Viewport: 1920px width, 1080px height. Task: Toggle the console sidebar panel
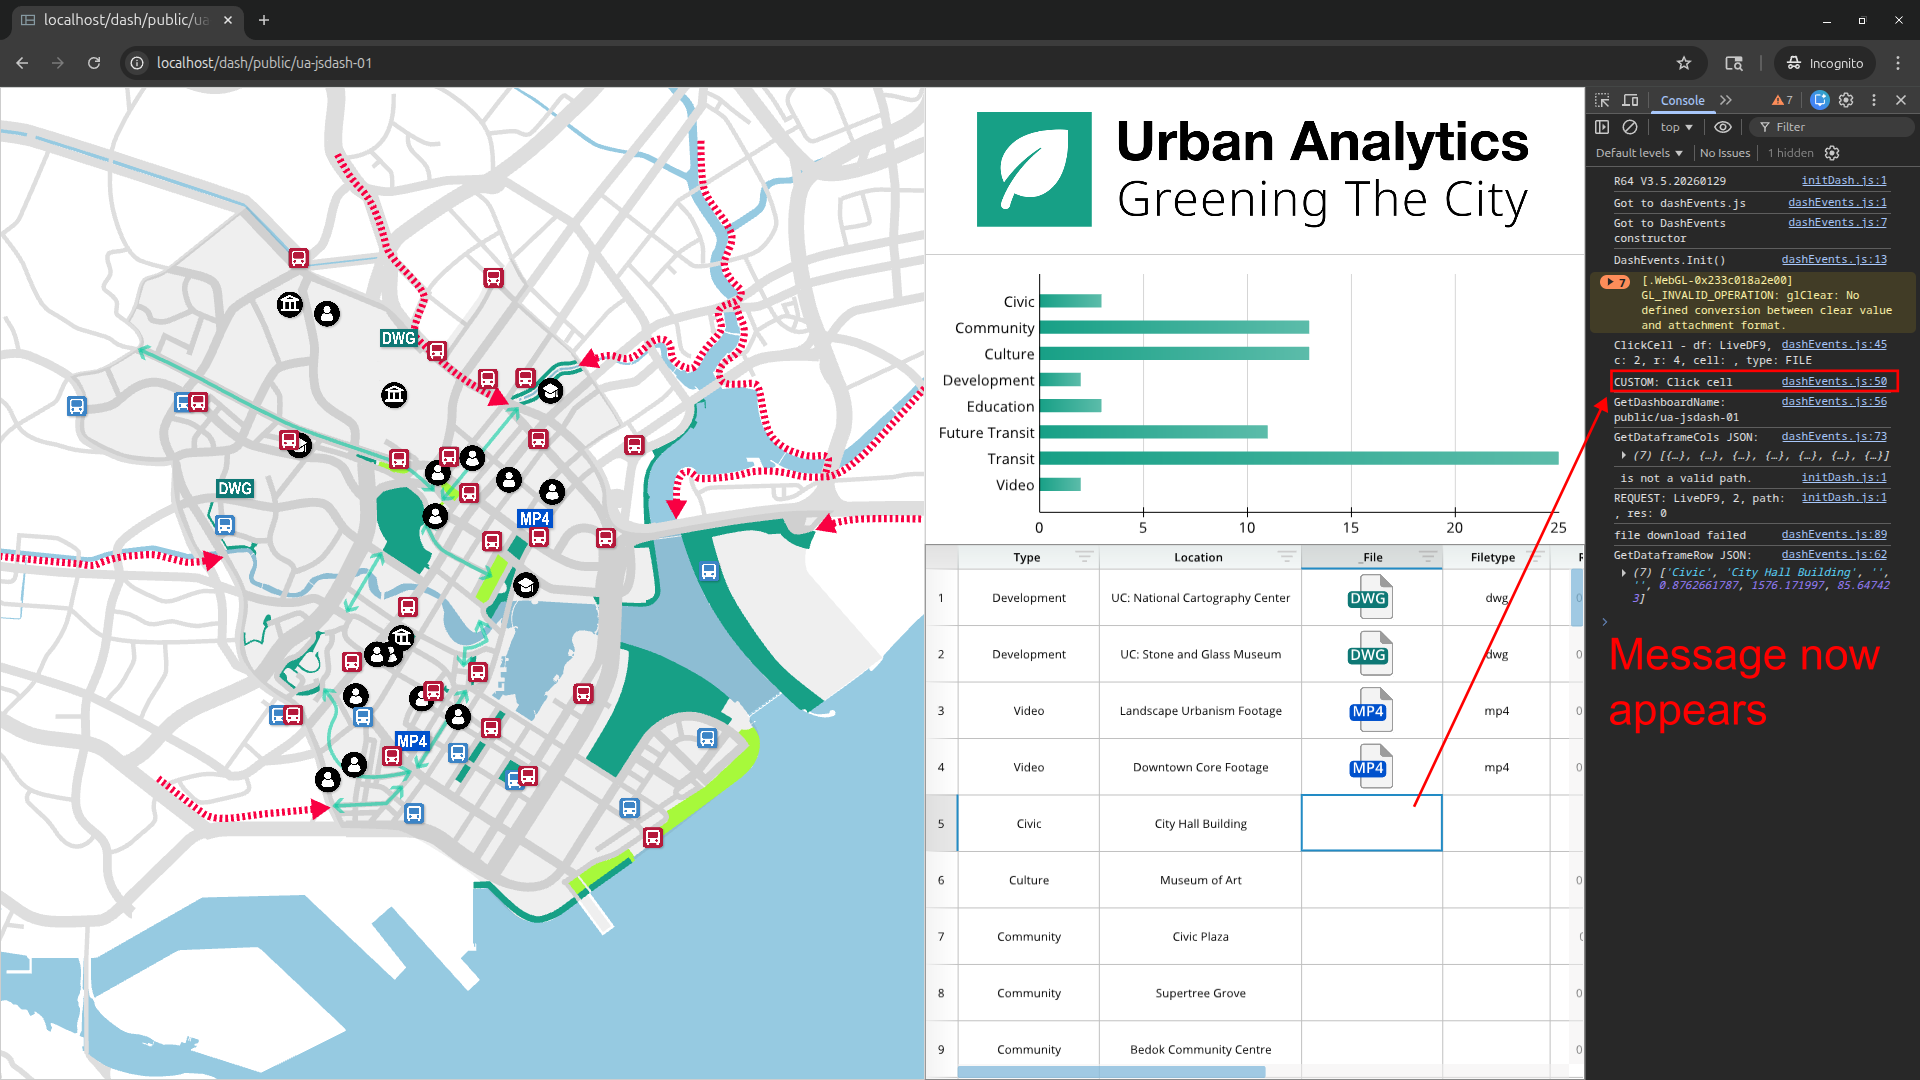(1602, 127)
